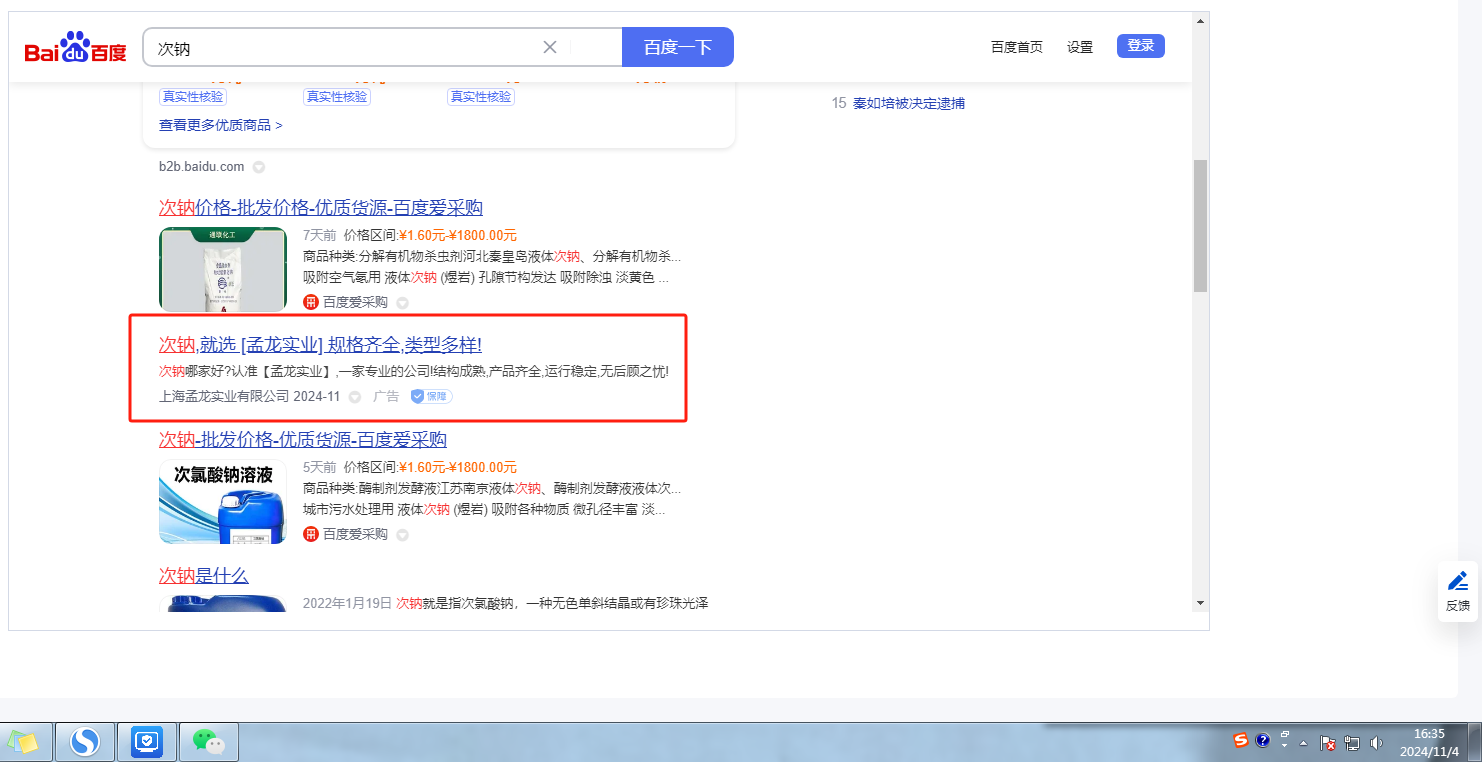Click the 次氯酸钠溶液 product thumbnail
This screenshot has height=762, width=1482.
[223, 502]
